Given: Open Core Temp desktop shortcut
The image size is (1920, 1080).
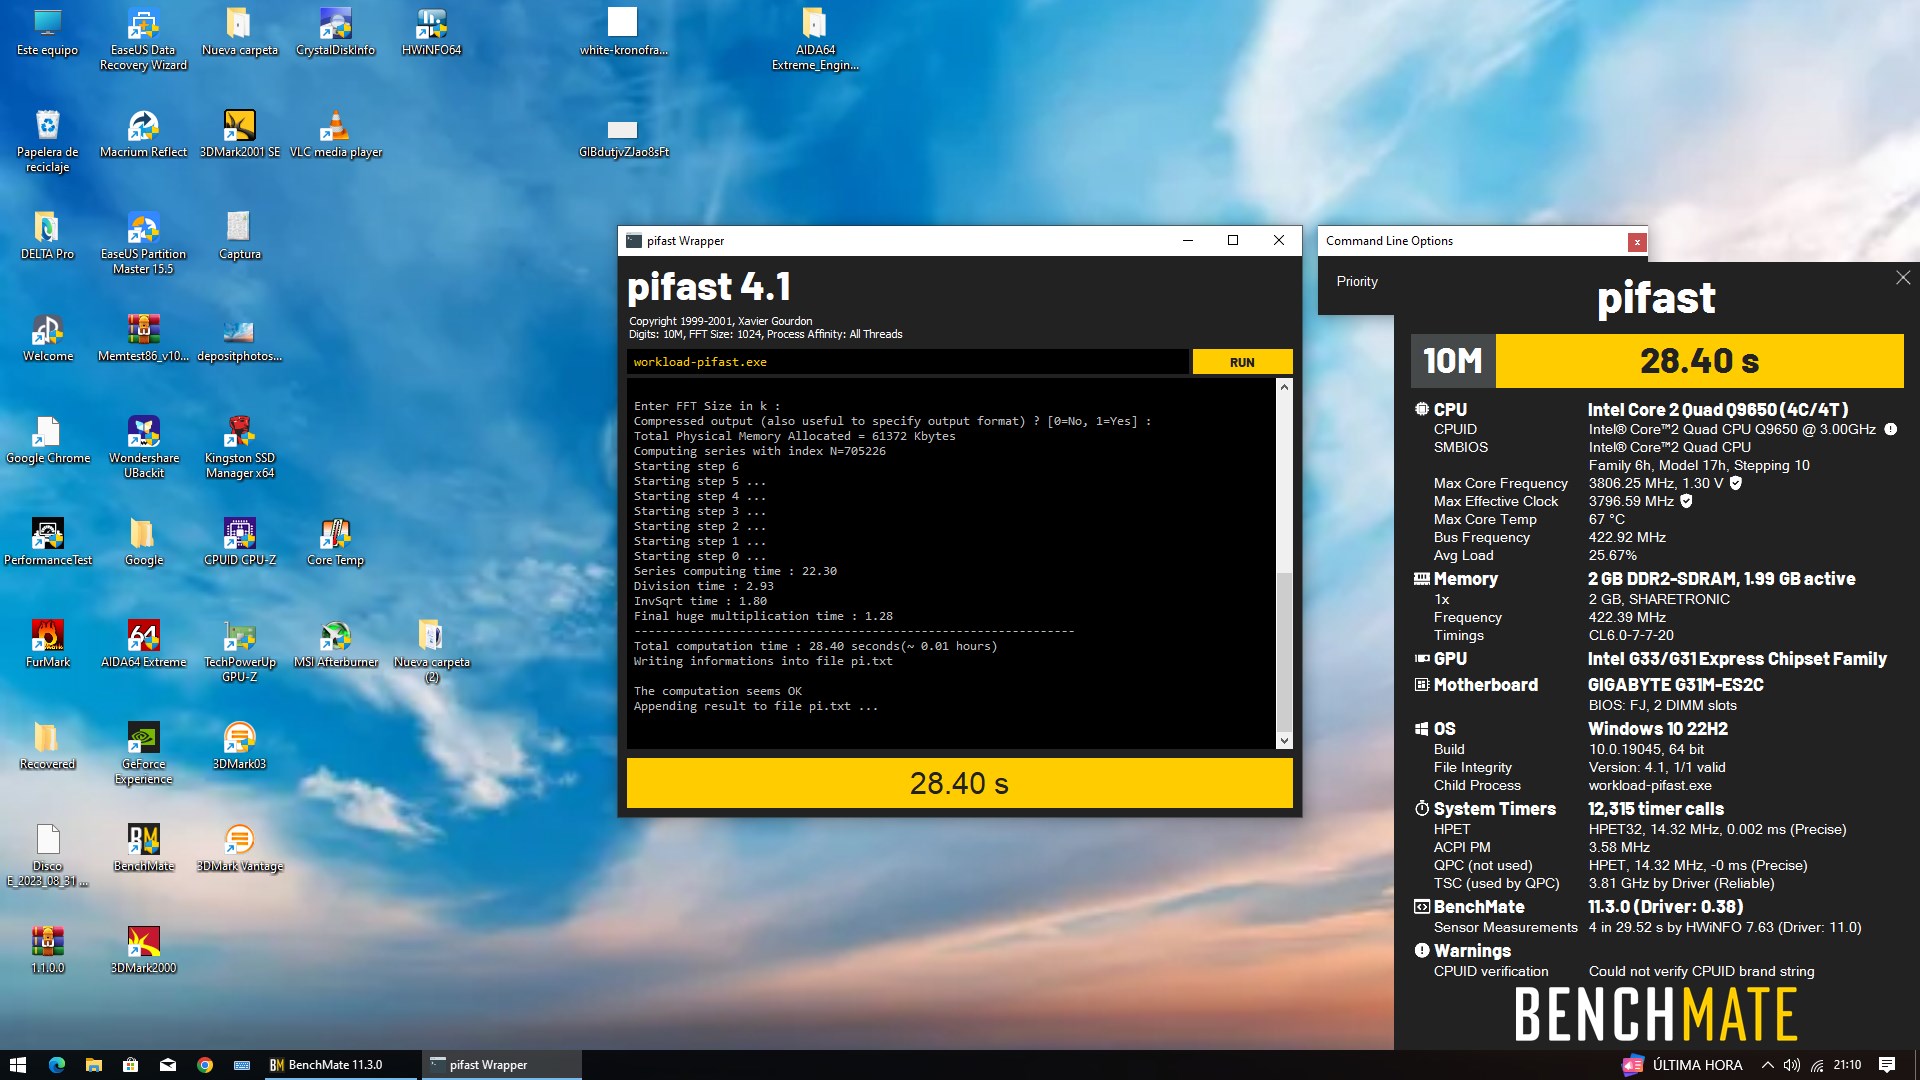Looking at the screenshot, I should click(335, 542).
